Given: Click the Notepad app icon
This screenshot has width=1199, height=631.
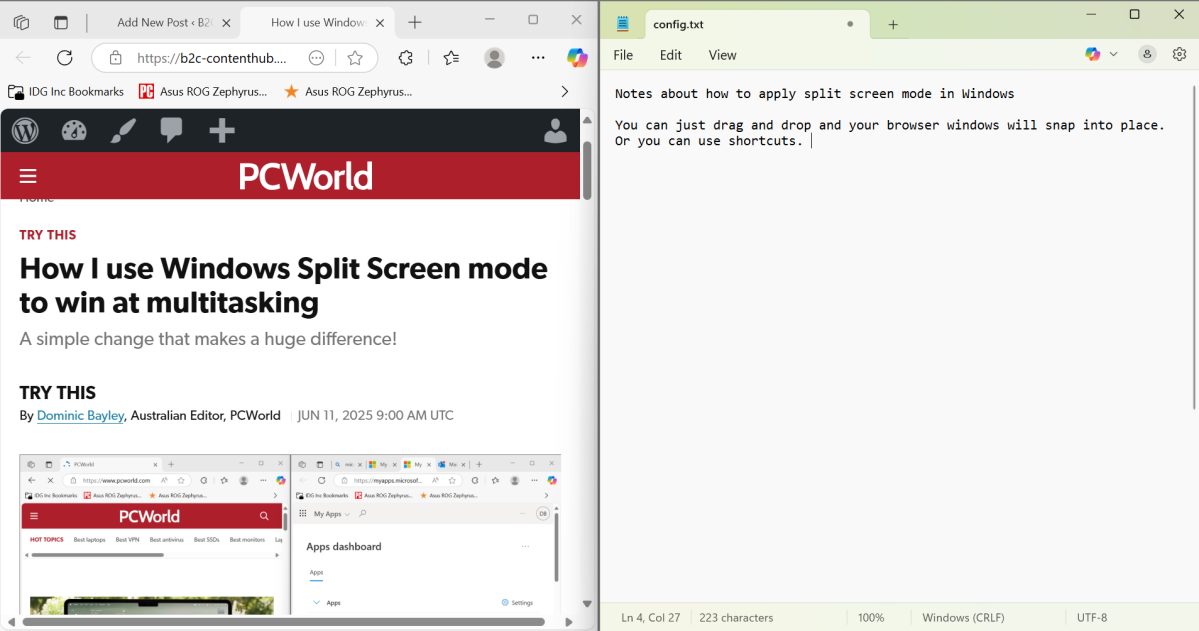Looking at the screenshot, I should tap(622, 24).
